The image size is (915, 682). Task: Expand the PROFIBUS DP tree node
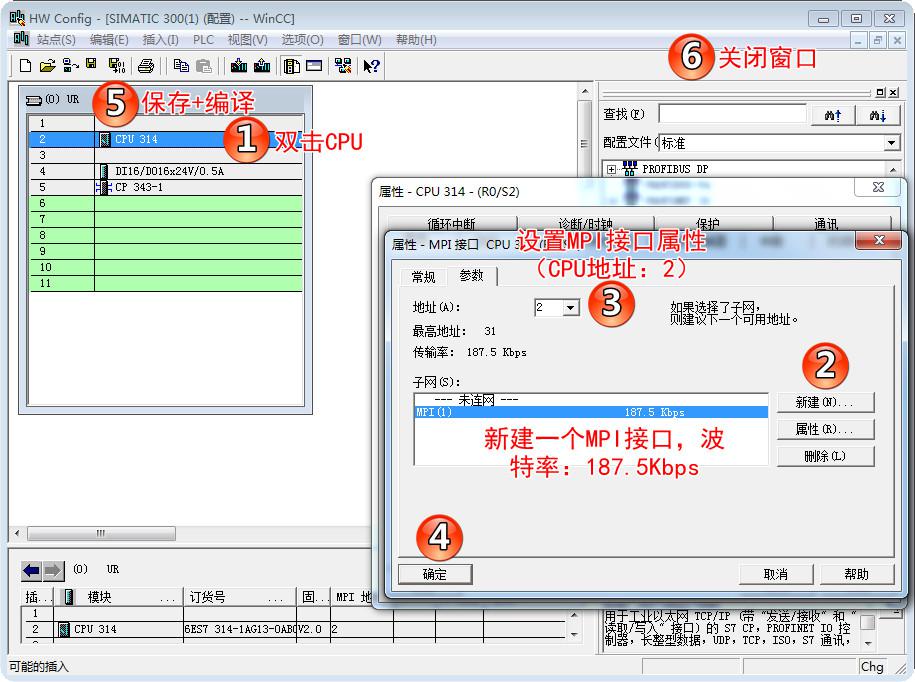(x=611, y=169)
